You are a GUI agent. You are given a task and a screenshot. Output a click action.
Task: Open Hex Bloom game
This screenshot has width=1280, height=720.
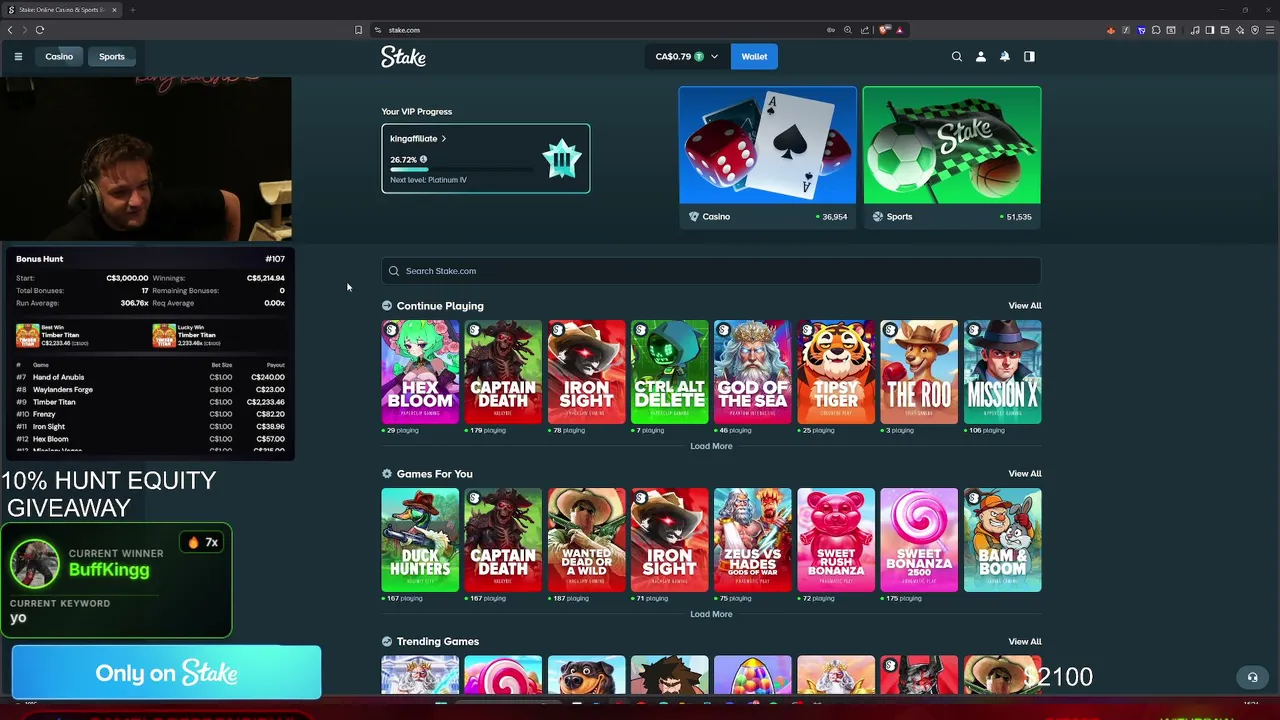click(420, 372)
